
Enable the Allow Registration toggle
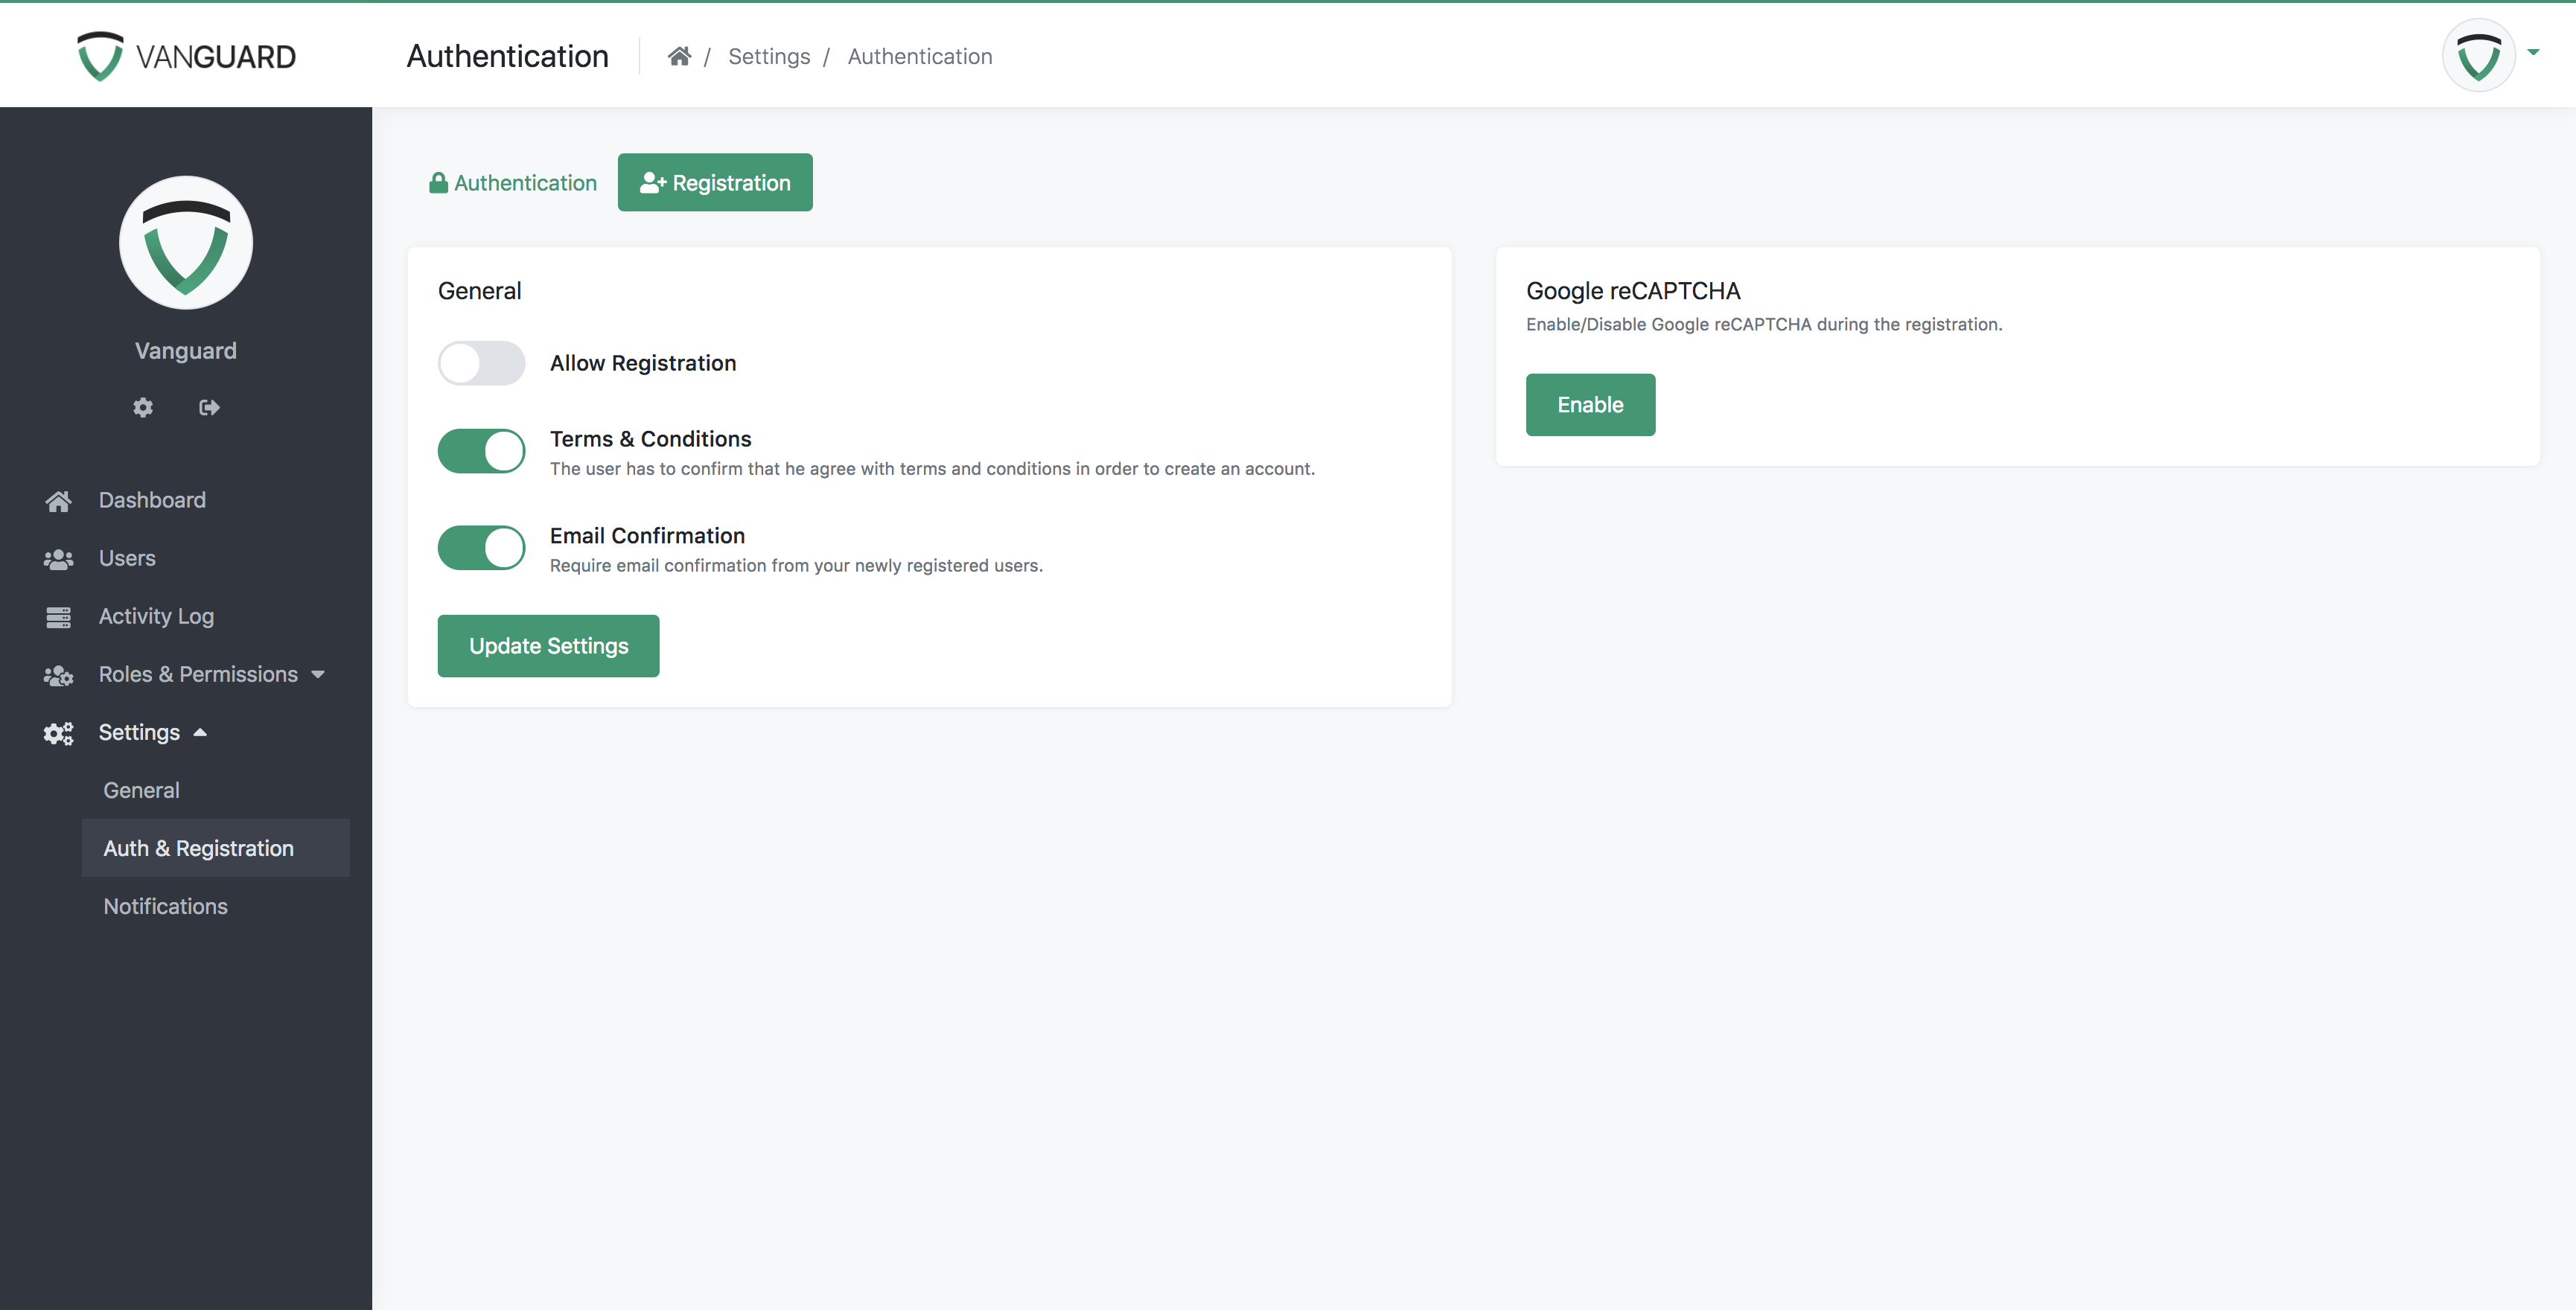(x=481, y=363)
